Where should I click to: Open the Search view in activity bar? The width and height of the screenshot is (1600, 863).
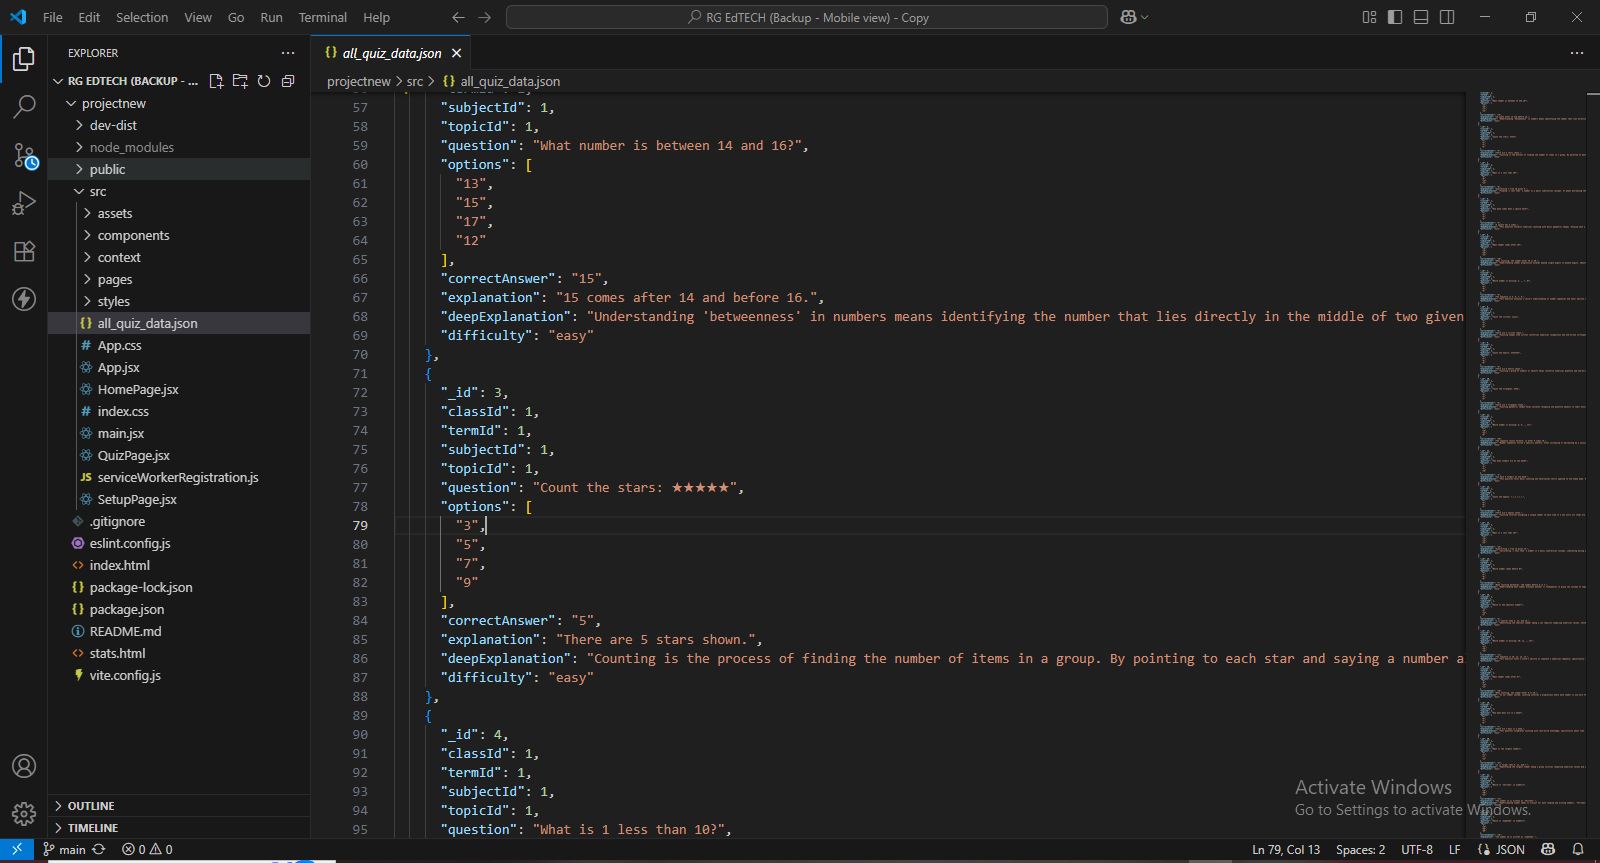(x=24, y=107)
